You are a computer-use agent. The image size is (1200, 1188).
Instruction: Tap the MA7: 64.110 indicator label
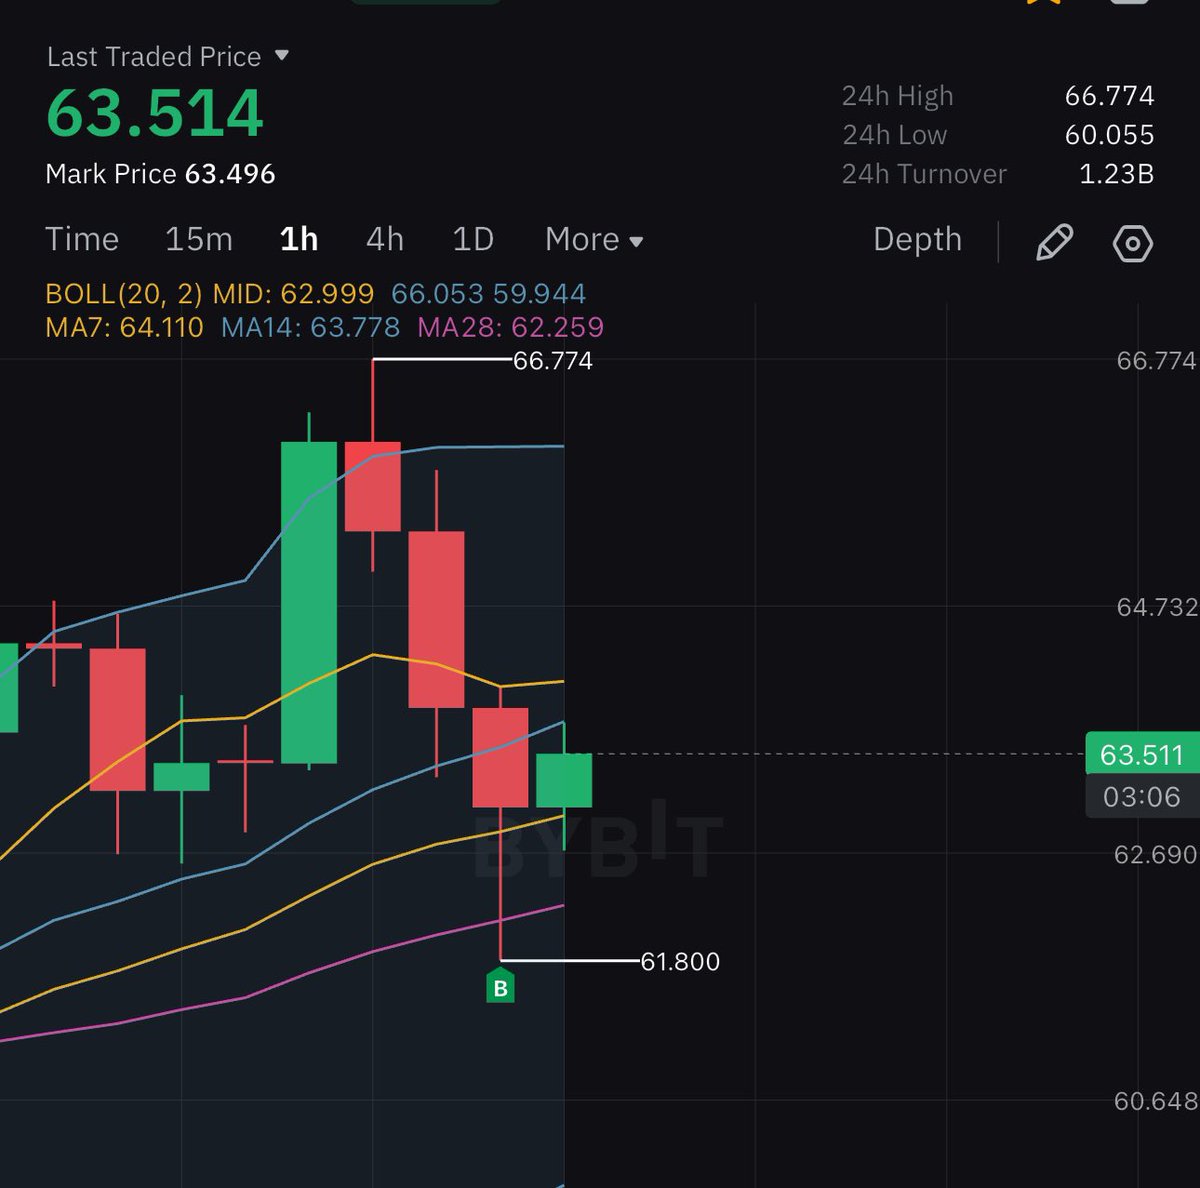coord(124,328)
